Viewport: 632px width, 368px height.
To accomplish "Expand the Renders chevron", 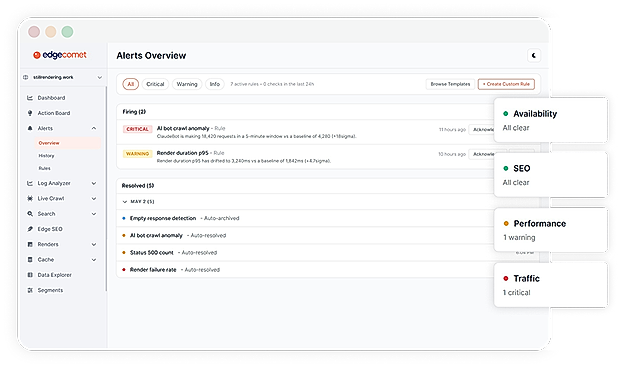I will 94,244.
